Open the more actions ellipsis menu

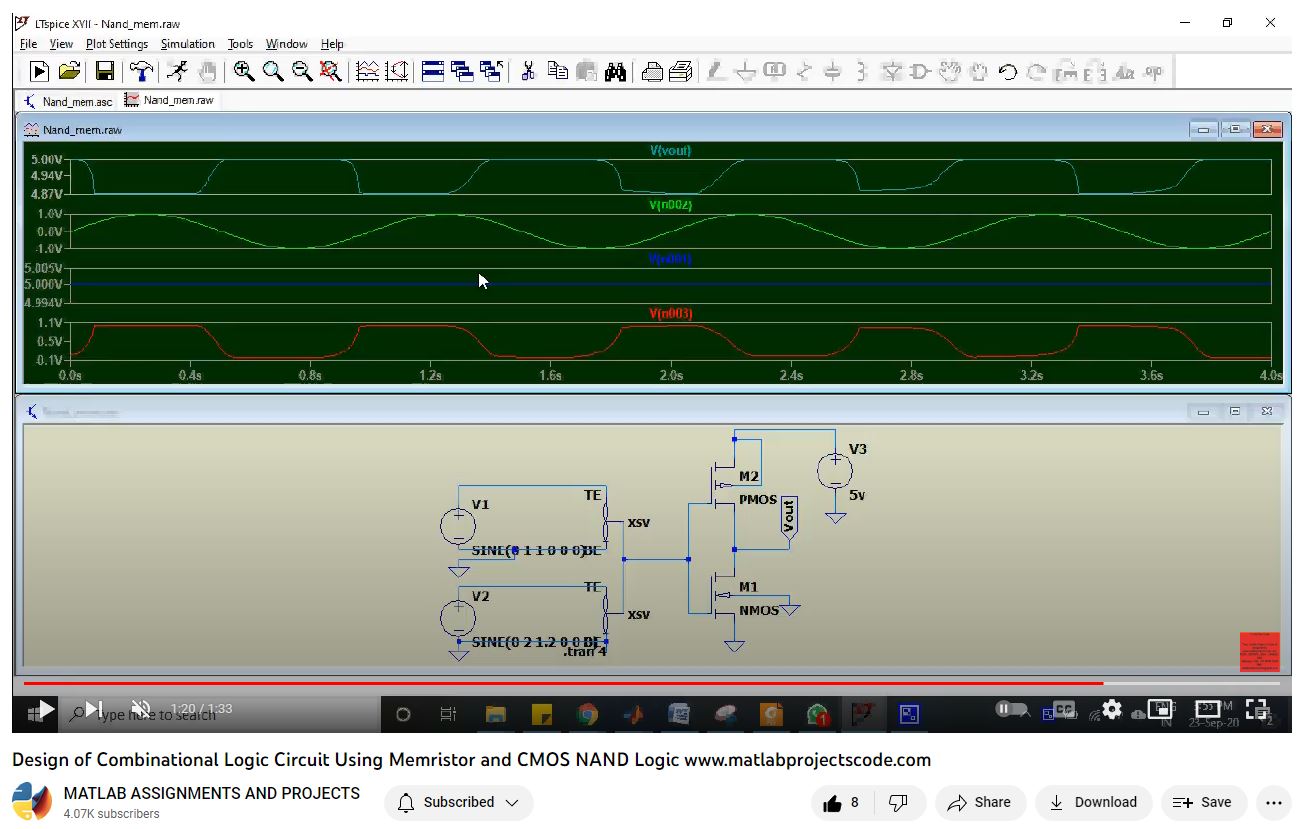click(x=1273, y=802)
